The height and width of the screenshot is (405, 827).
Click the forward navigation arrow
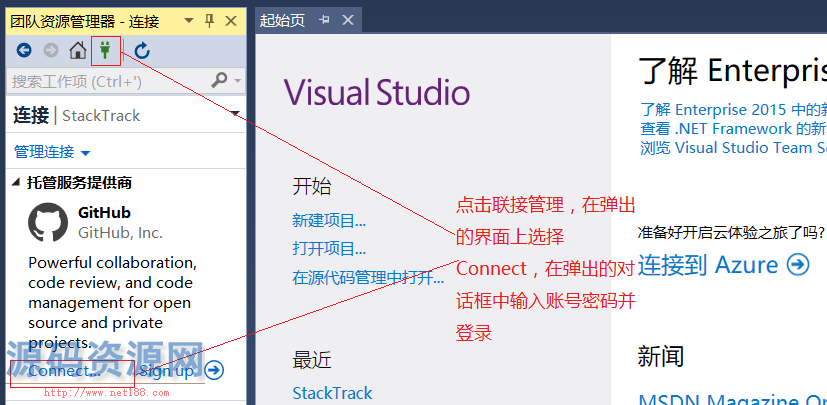tap(51, 51)
